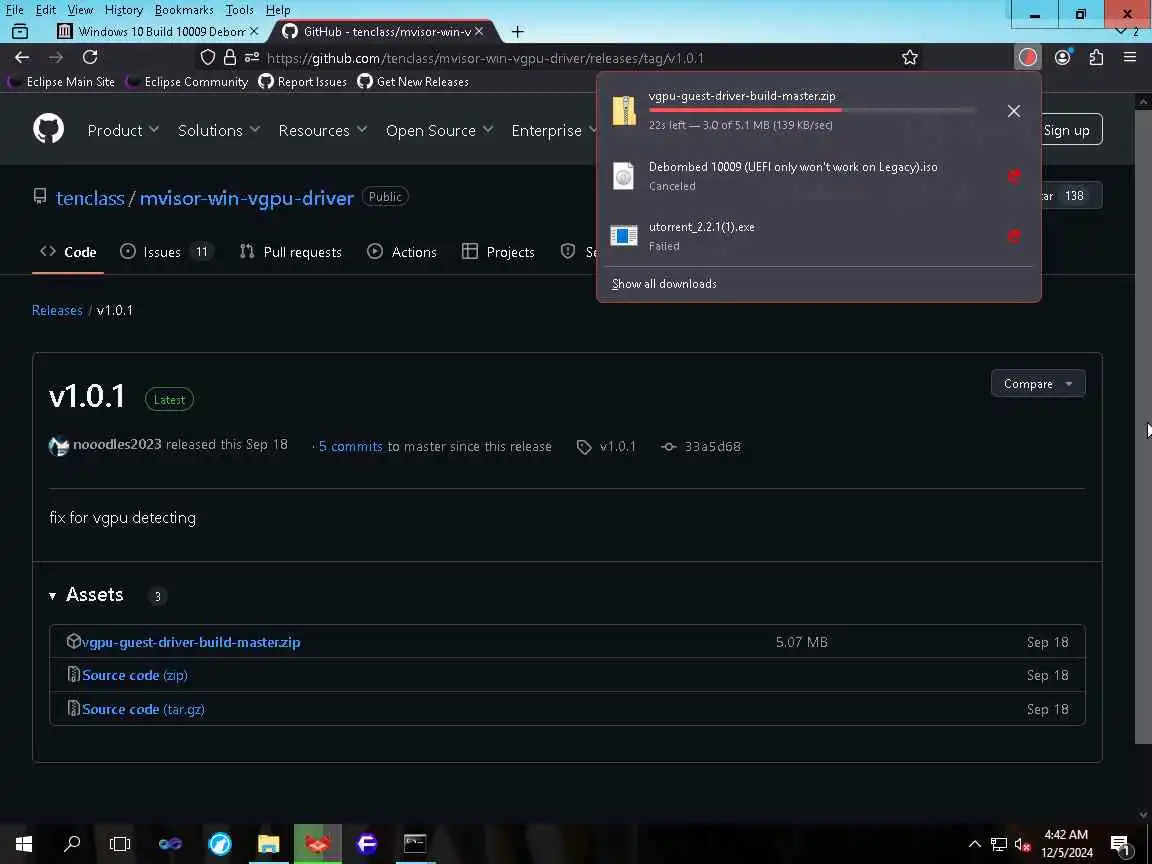Open a new tab with plus button
1152x864 pixels.
tap(517, 32)
